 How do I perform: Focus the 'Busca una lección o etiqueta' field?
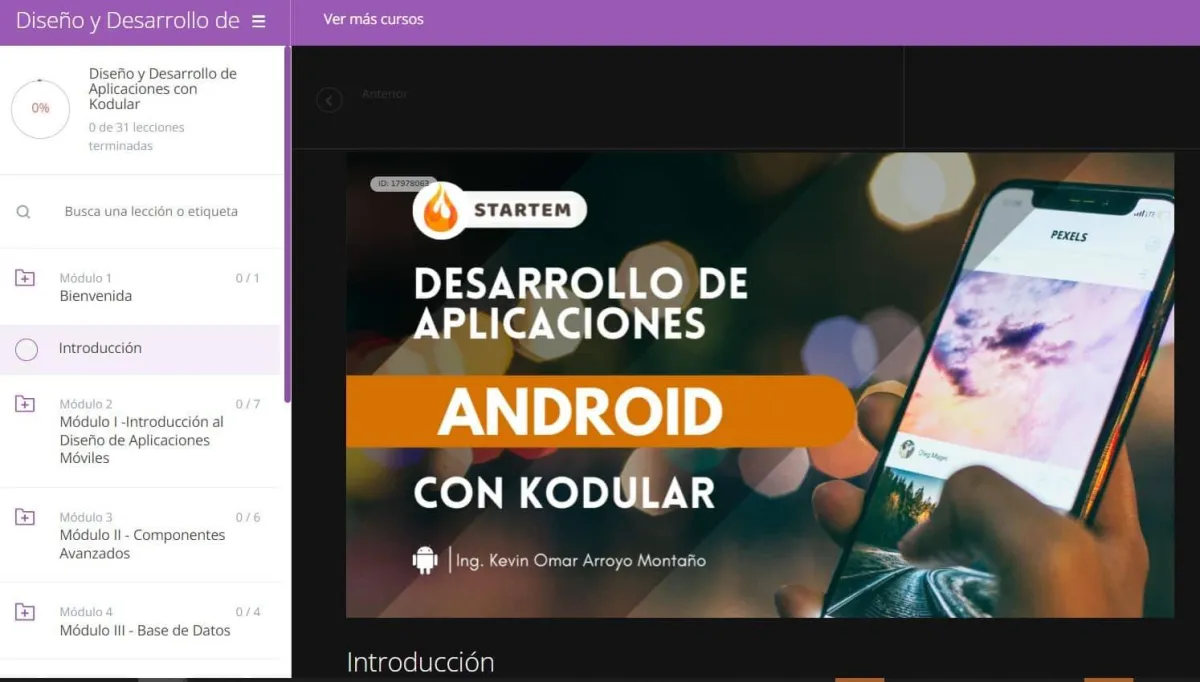point(151,212)
